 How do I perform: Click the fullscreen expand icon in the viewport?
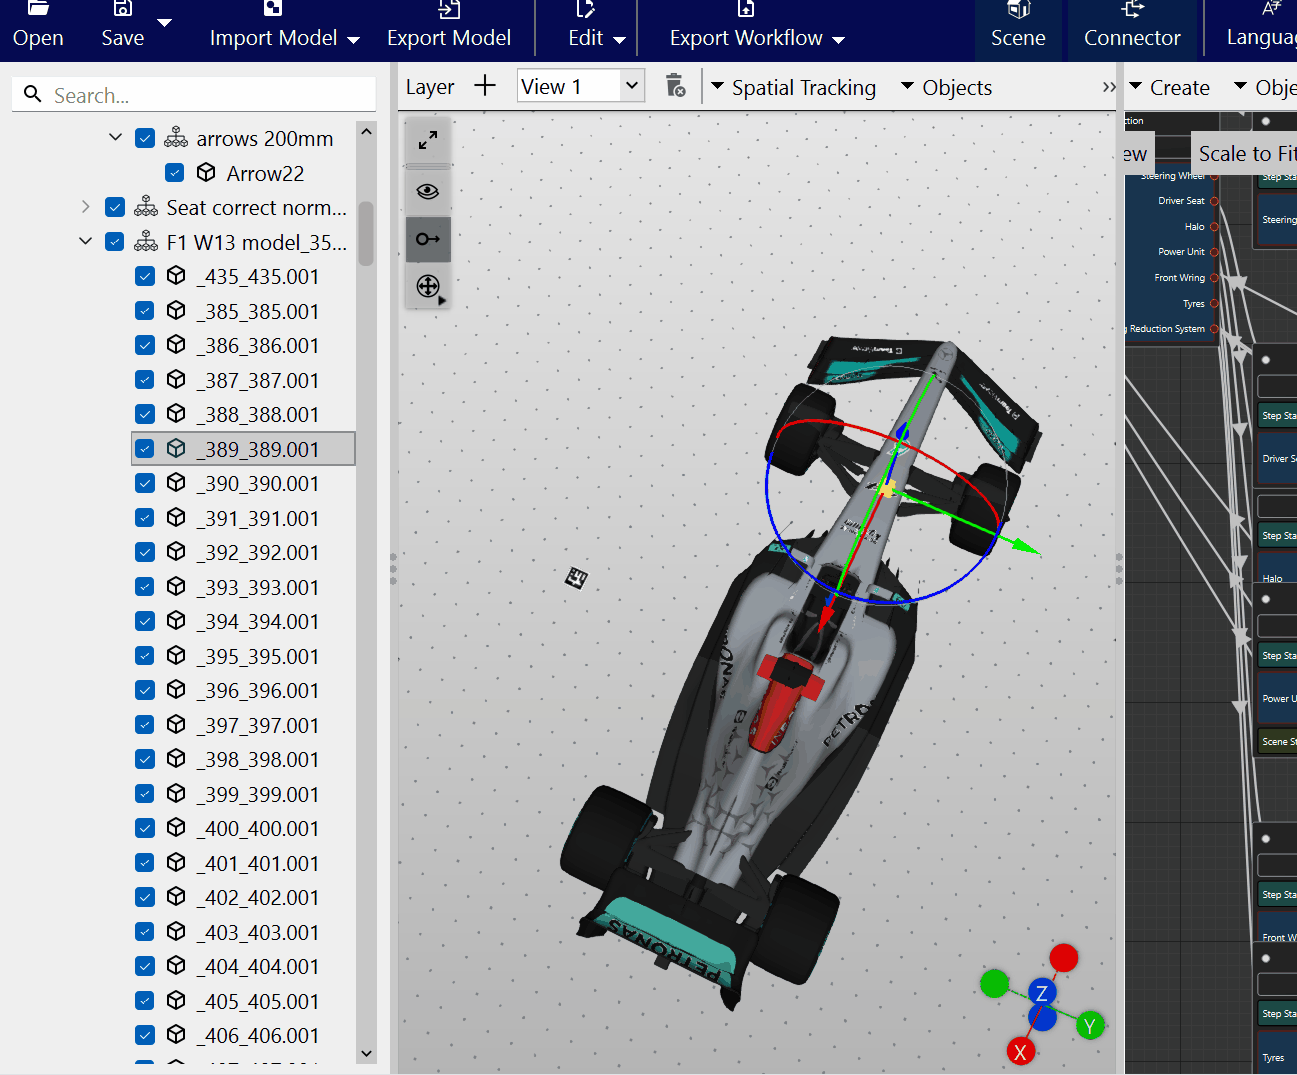click(x=428, y=141)
